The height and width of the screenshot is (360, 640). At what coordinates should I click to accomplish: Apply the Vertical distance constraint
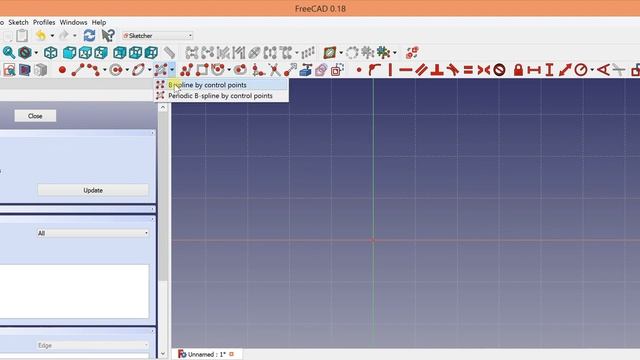click(x=549, y=70)
